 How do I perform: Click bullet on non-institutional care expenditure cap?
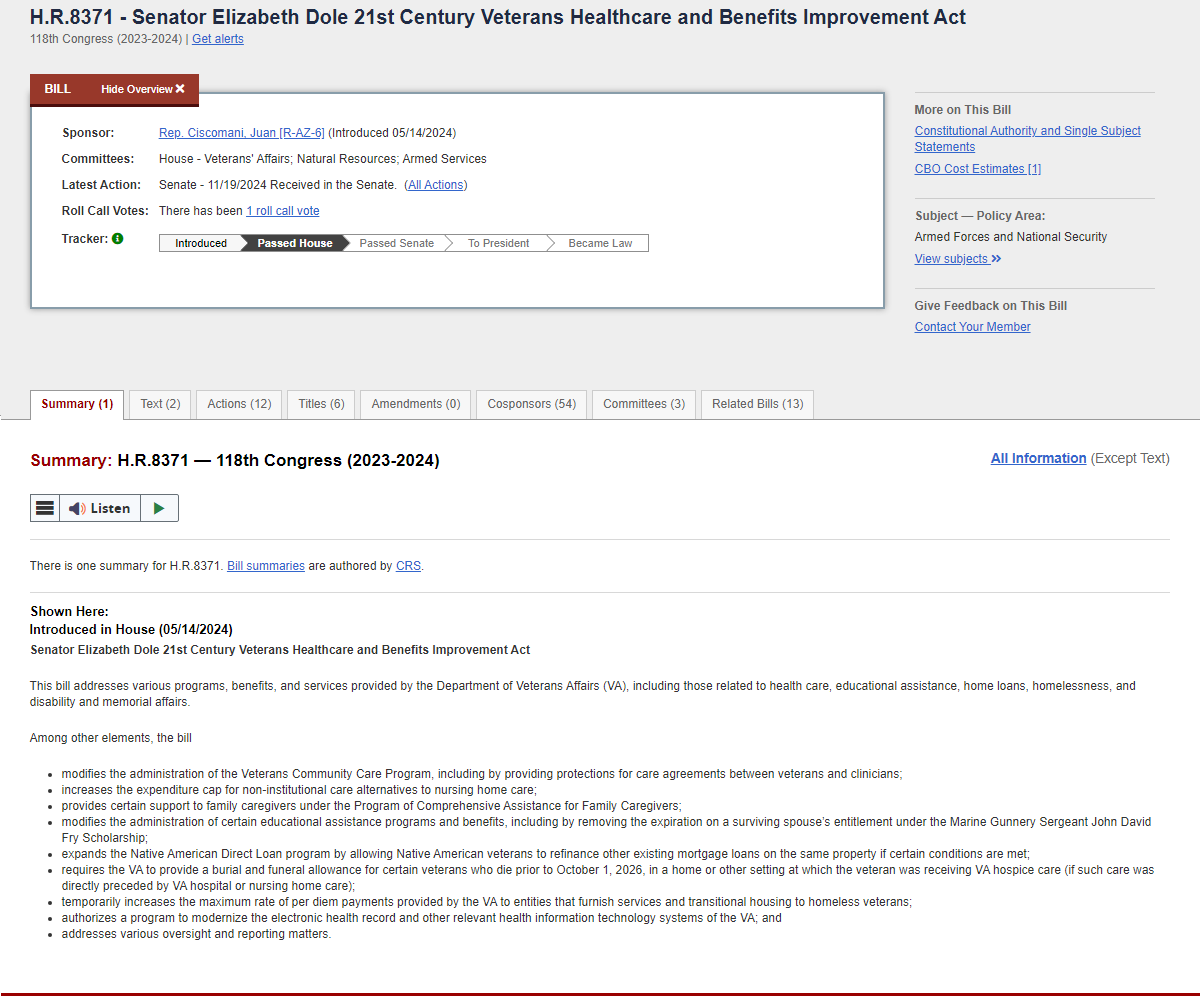(x=299, y=790)
